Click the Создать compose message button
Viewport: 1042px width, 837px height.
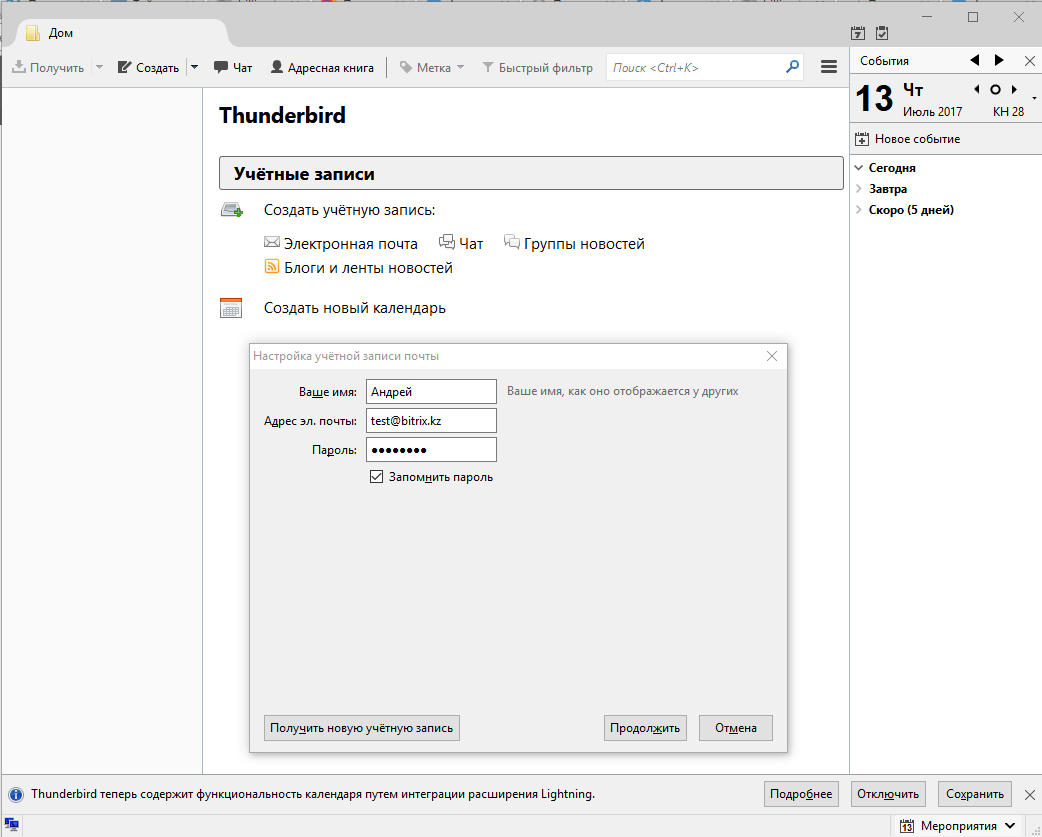[x=148, y=68]
